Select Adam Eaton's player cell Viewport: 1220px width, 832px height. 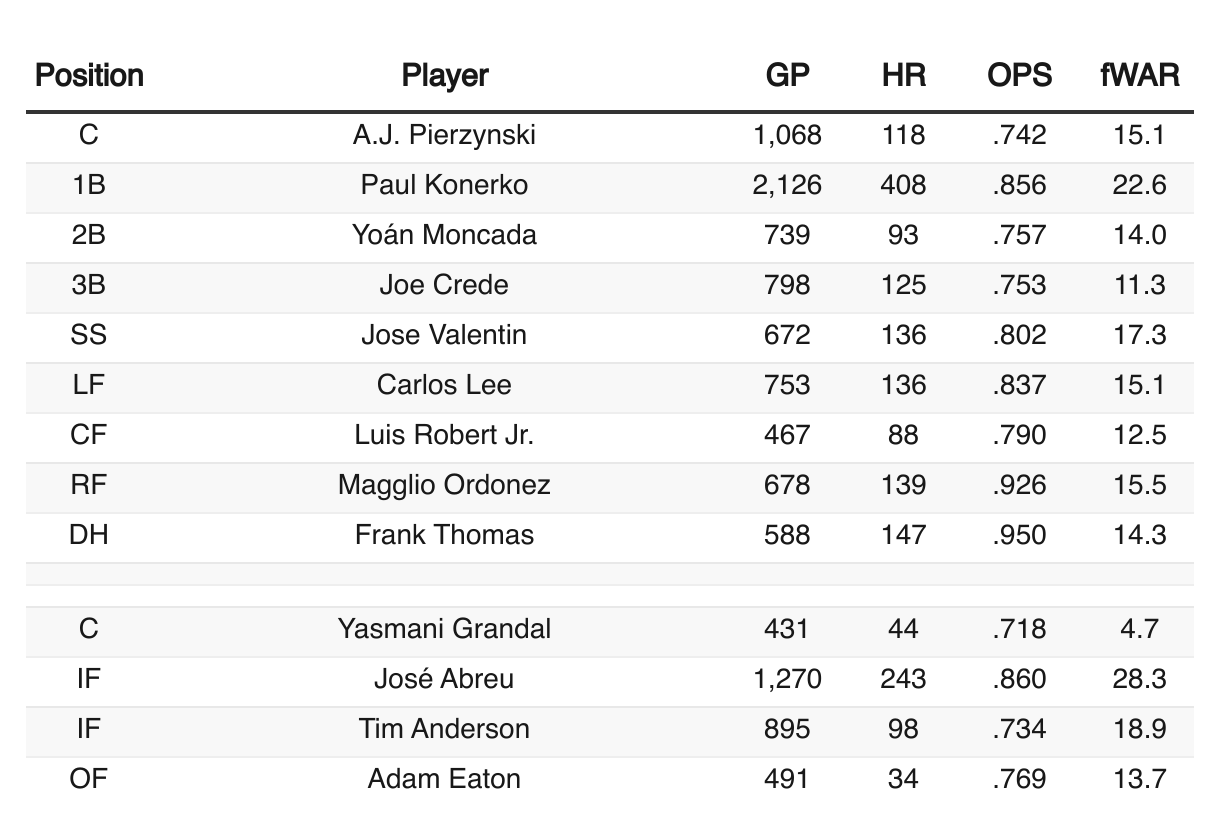tap(444, 779)
